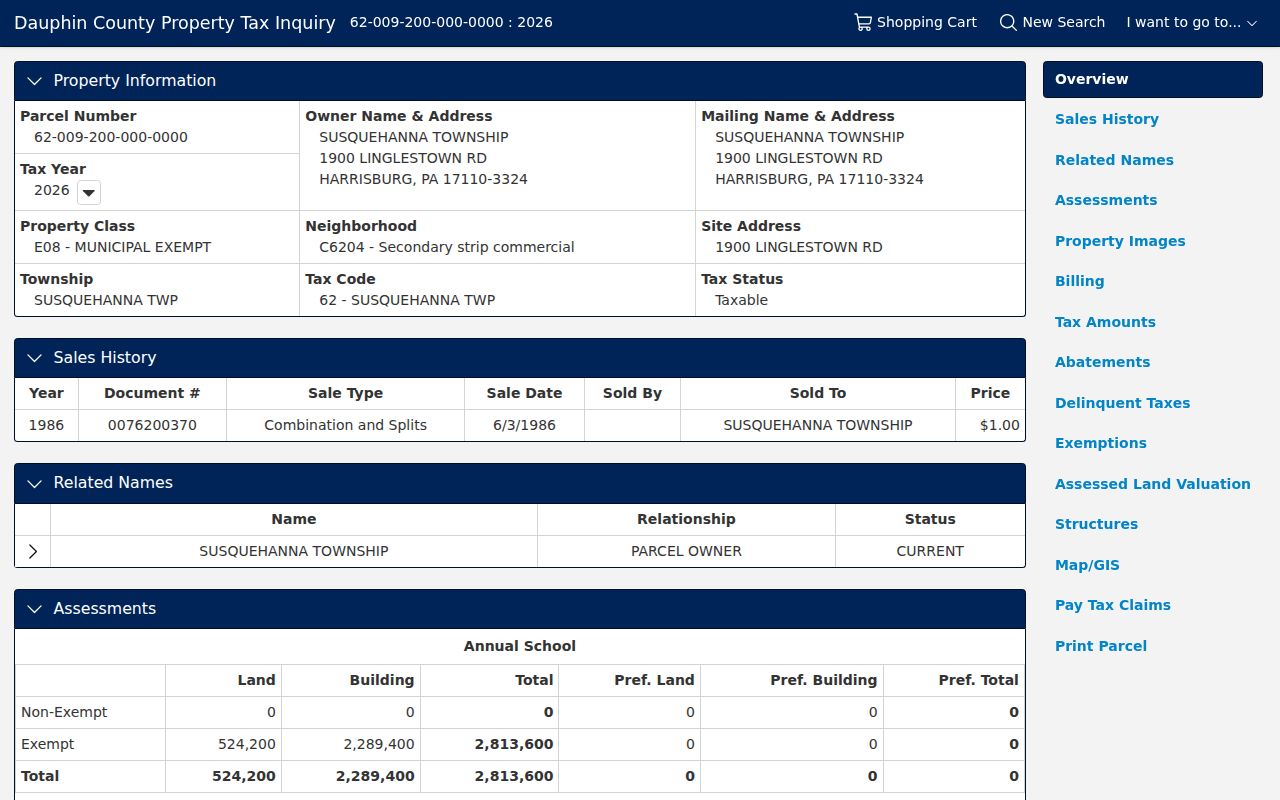
Task: Collapse the Assessments section
Action: pyautogui.click(x=35, y=609)
